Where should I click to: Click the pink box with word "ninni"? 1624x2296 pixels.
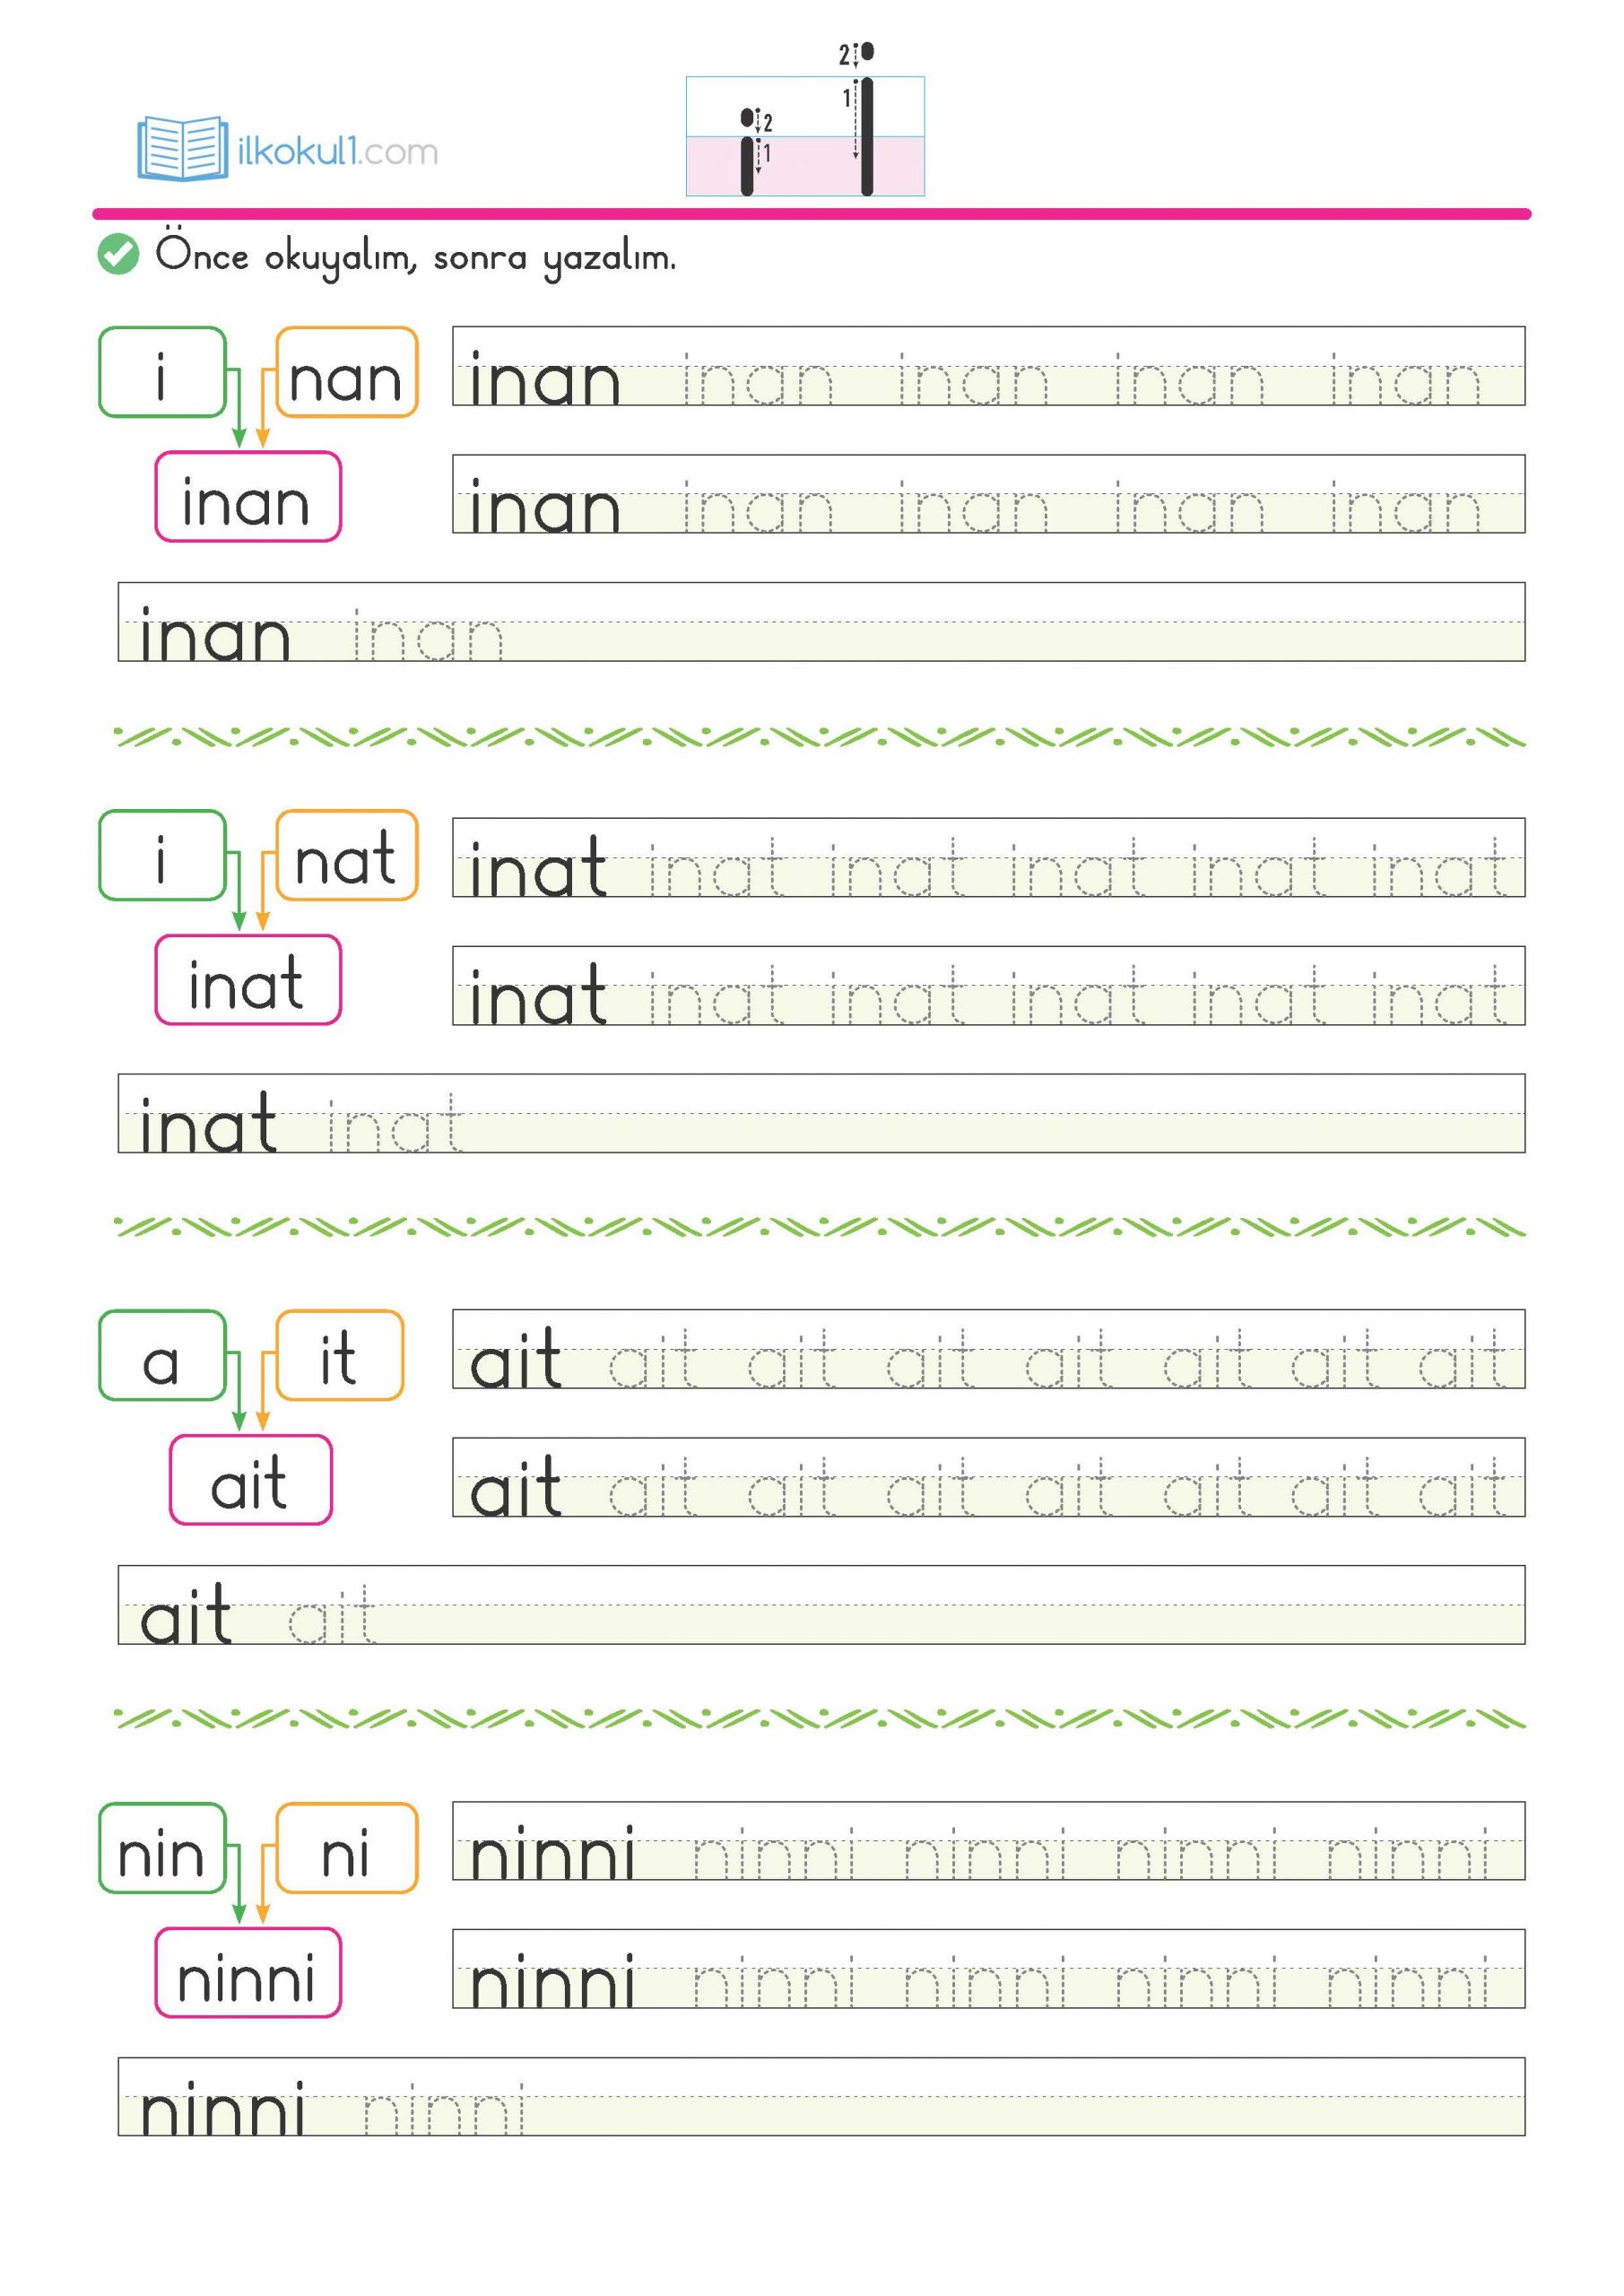[248, 1972]
